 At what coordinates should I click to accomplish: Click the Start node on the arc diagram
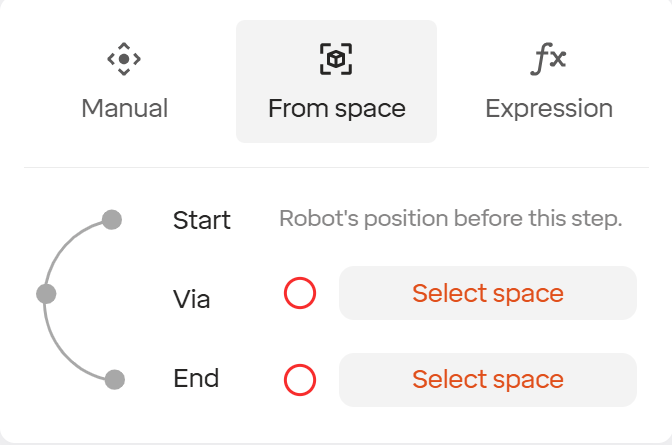[112, 219]
